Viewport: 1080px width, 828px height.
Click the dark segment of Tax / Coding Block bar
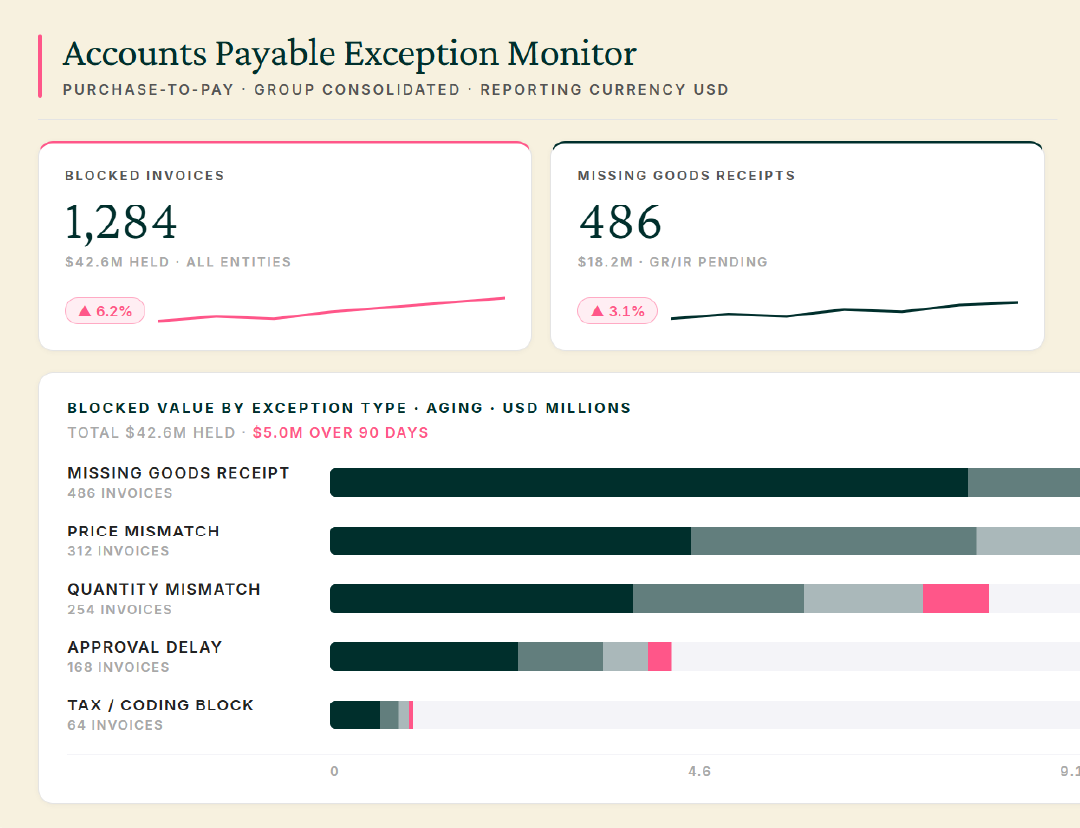pyautogui.click(x=355, y=715)
